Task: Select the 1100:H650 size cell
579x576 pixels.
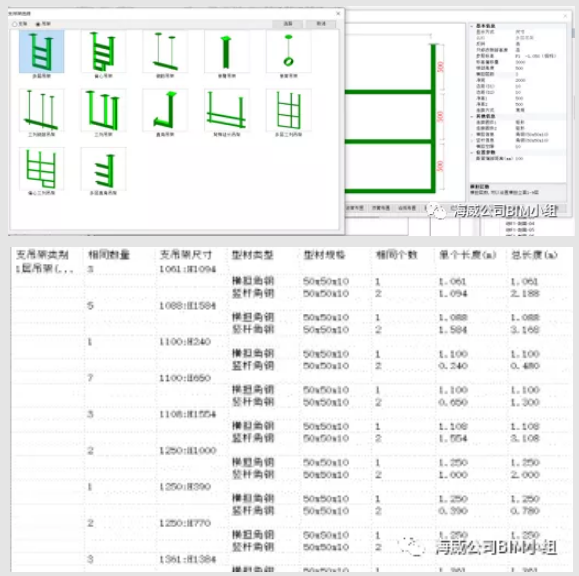Action: tap(185, 378)
